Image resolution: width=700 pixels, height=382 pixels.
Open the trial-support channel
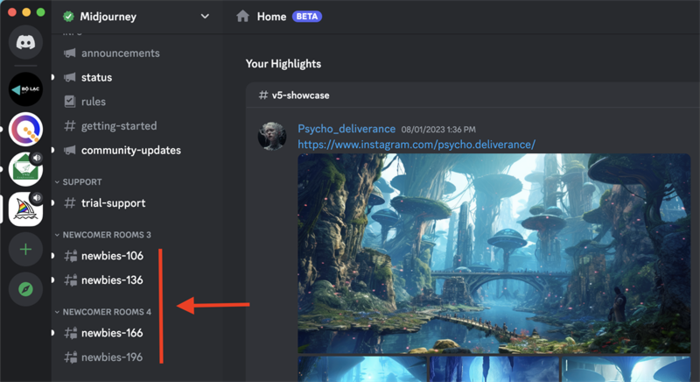112,203
